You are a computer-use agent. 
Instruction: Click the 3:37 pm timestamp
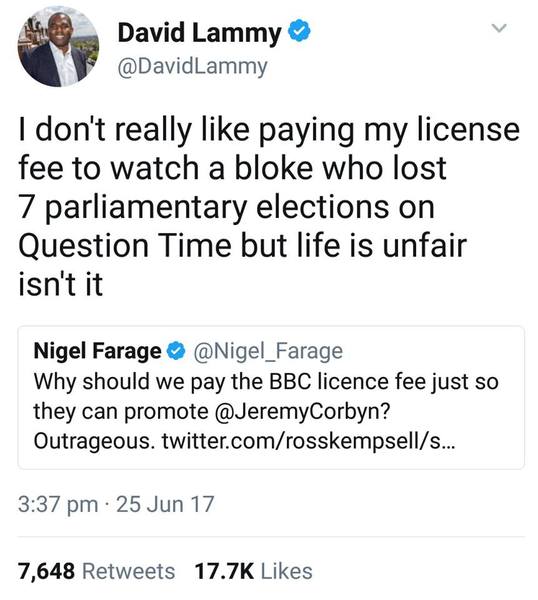58,505
